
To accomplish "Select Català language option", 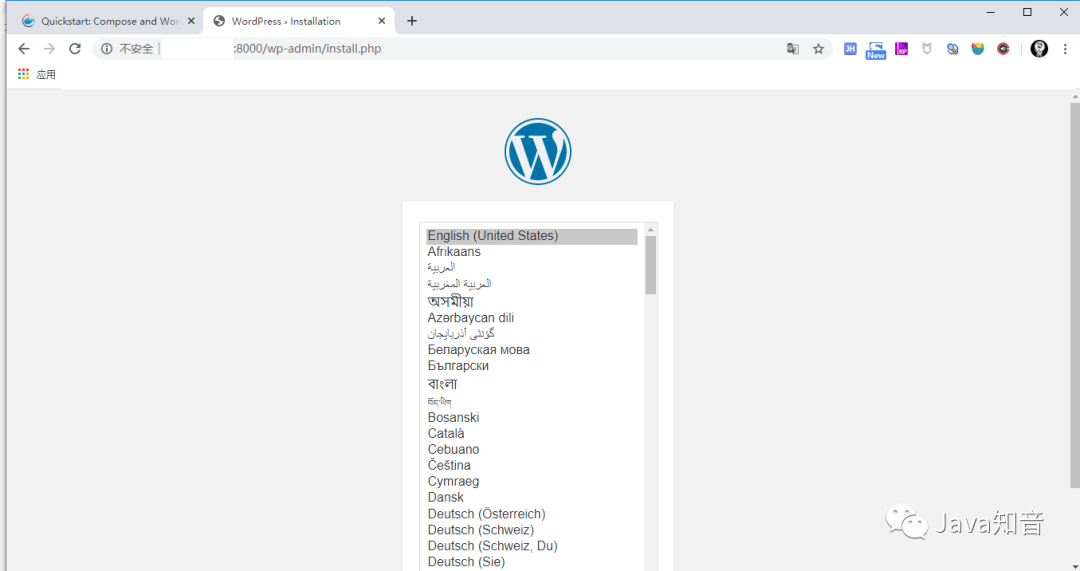I will click(x=446, y=433).
